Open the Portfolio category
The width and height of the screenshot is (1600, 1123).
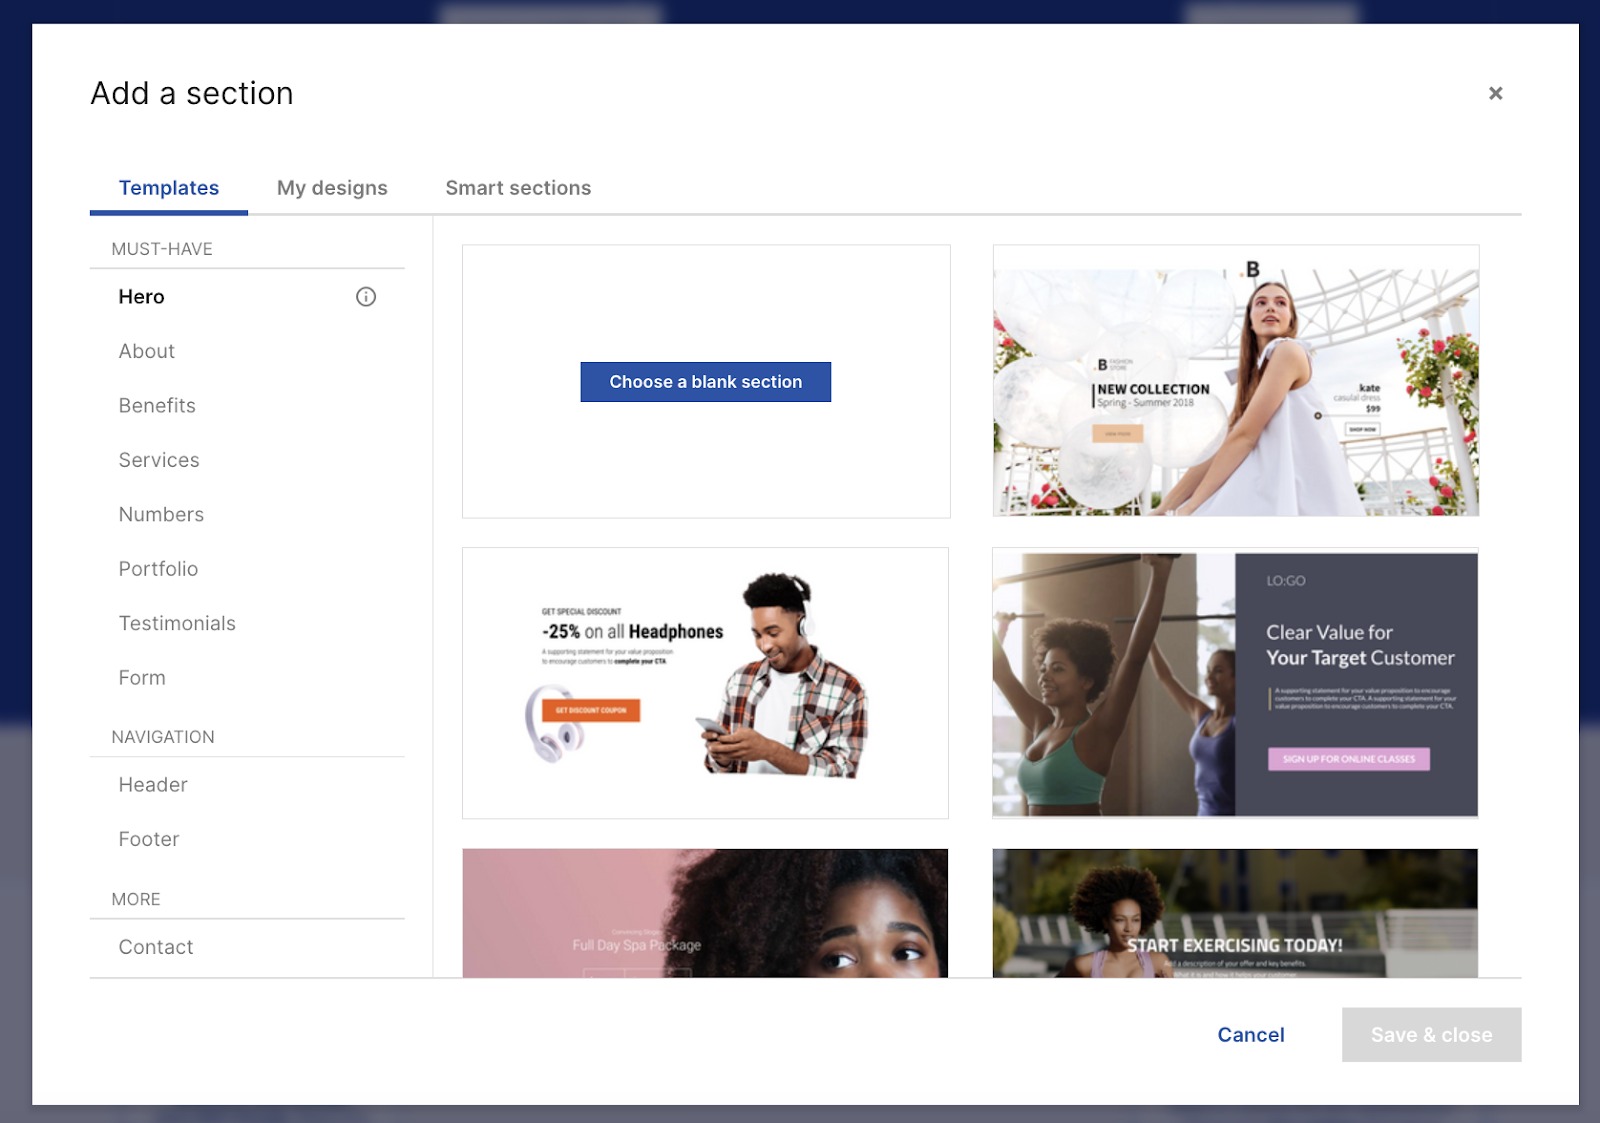[157, 568]
